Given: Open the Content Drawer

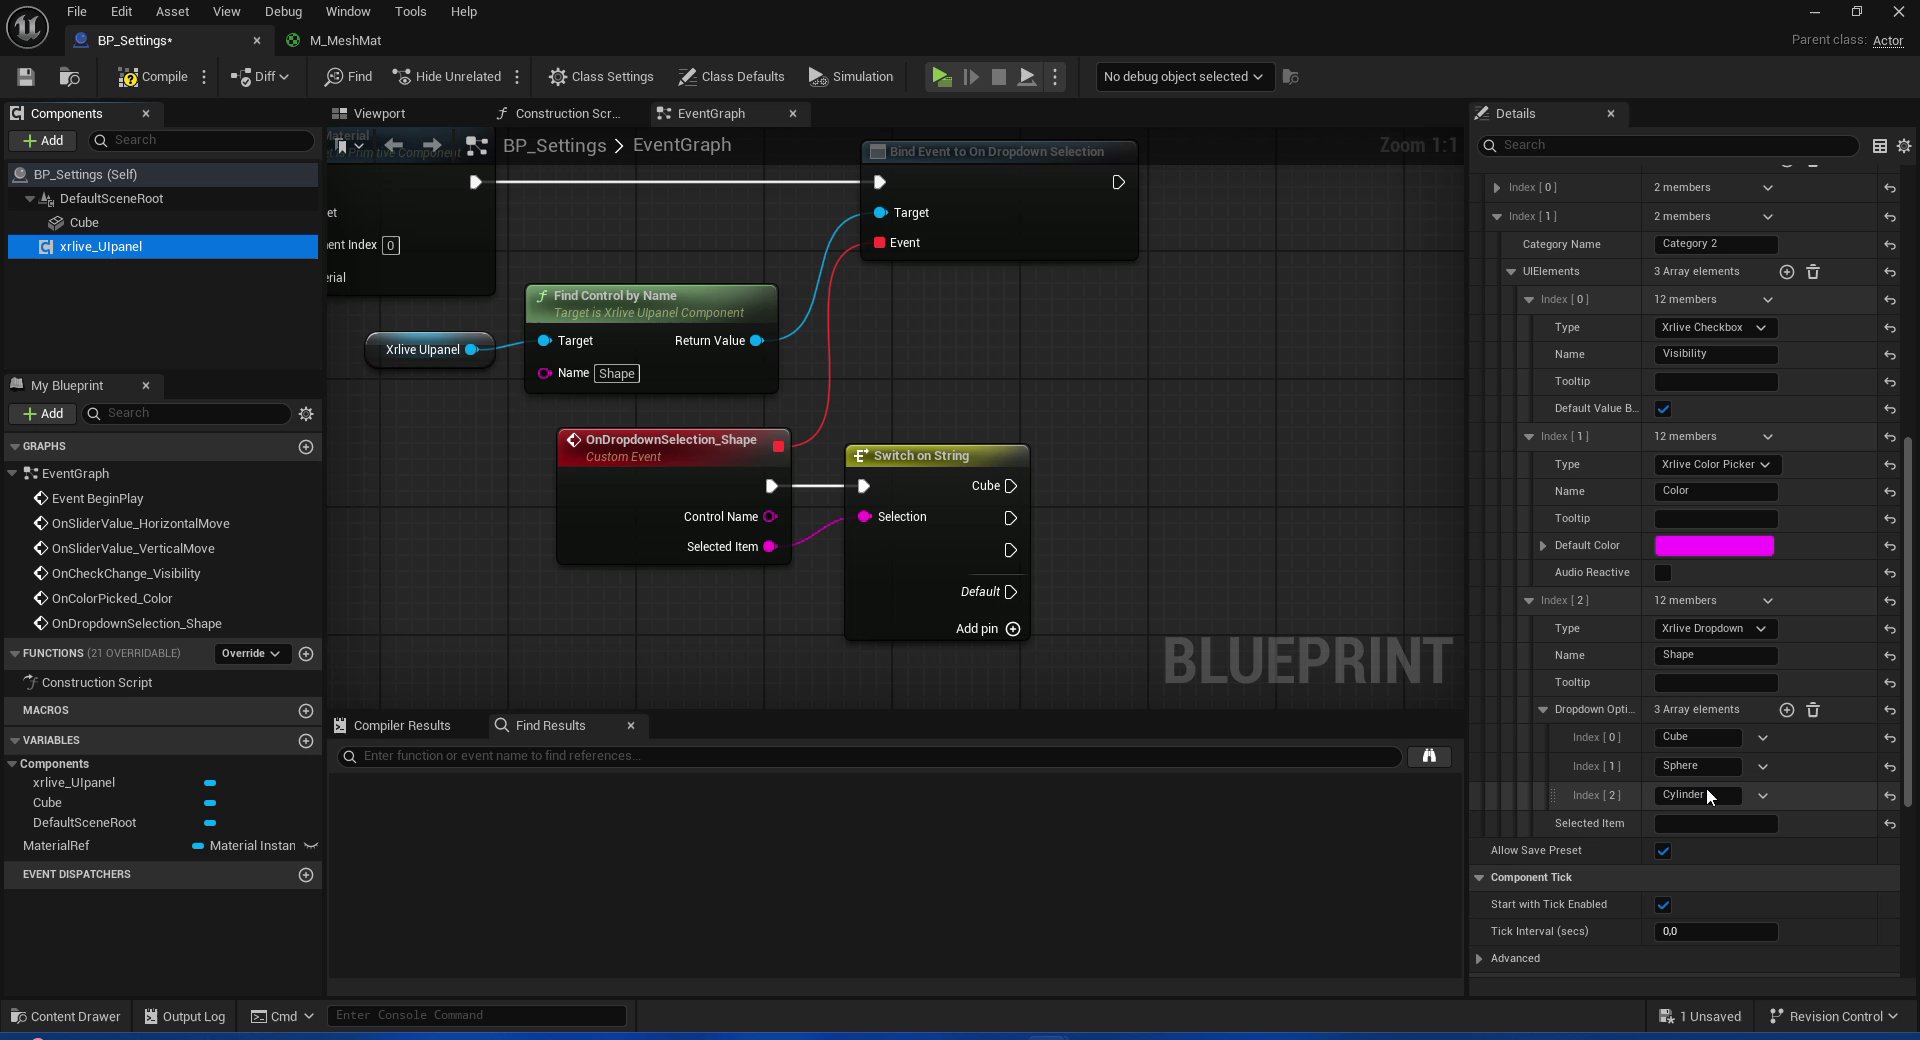Looking at the screenshot, I should pyautogui.click(x=65, y=1017).
